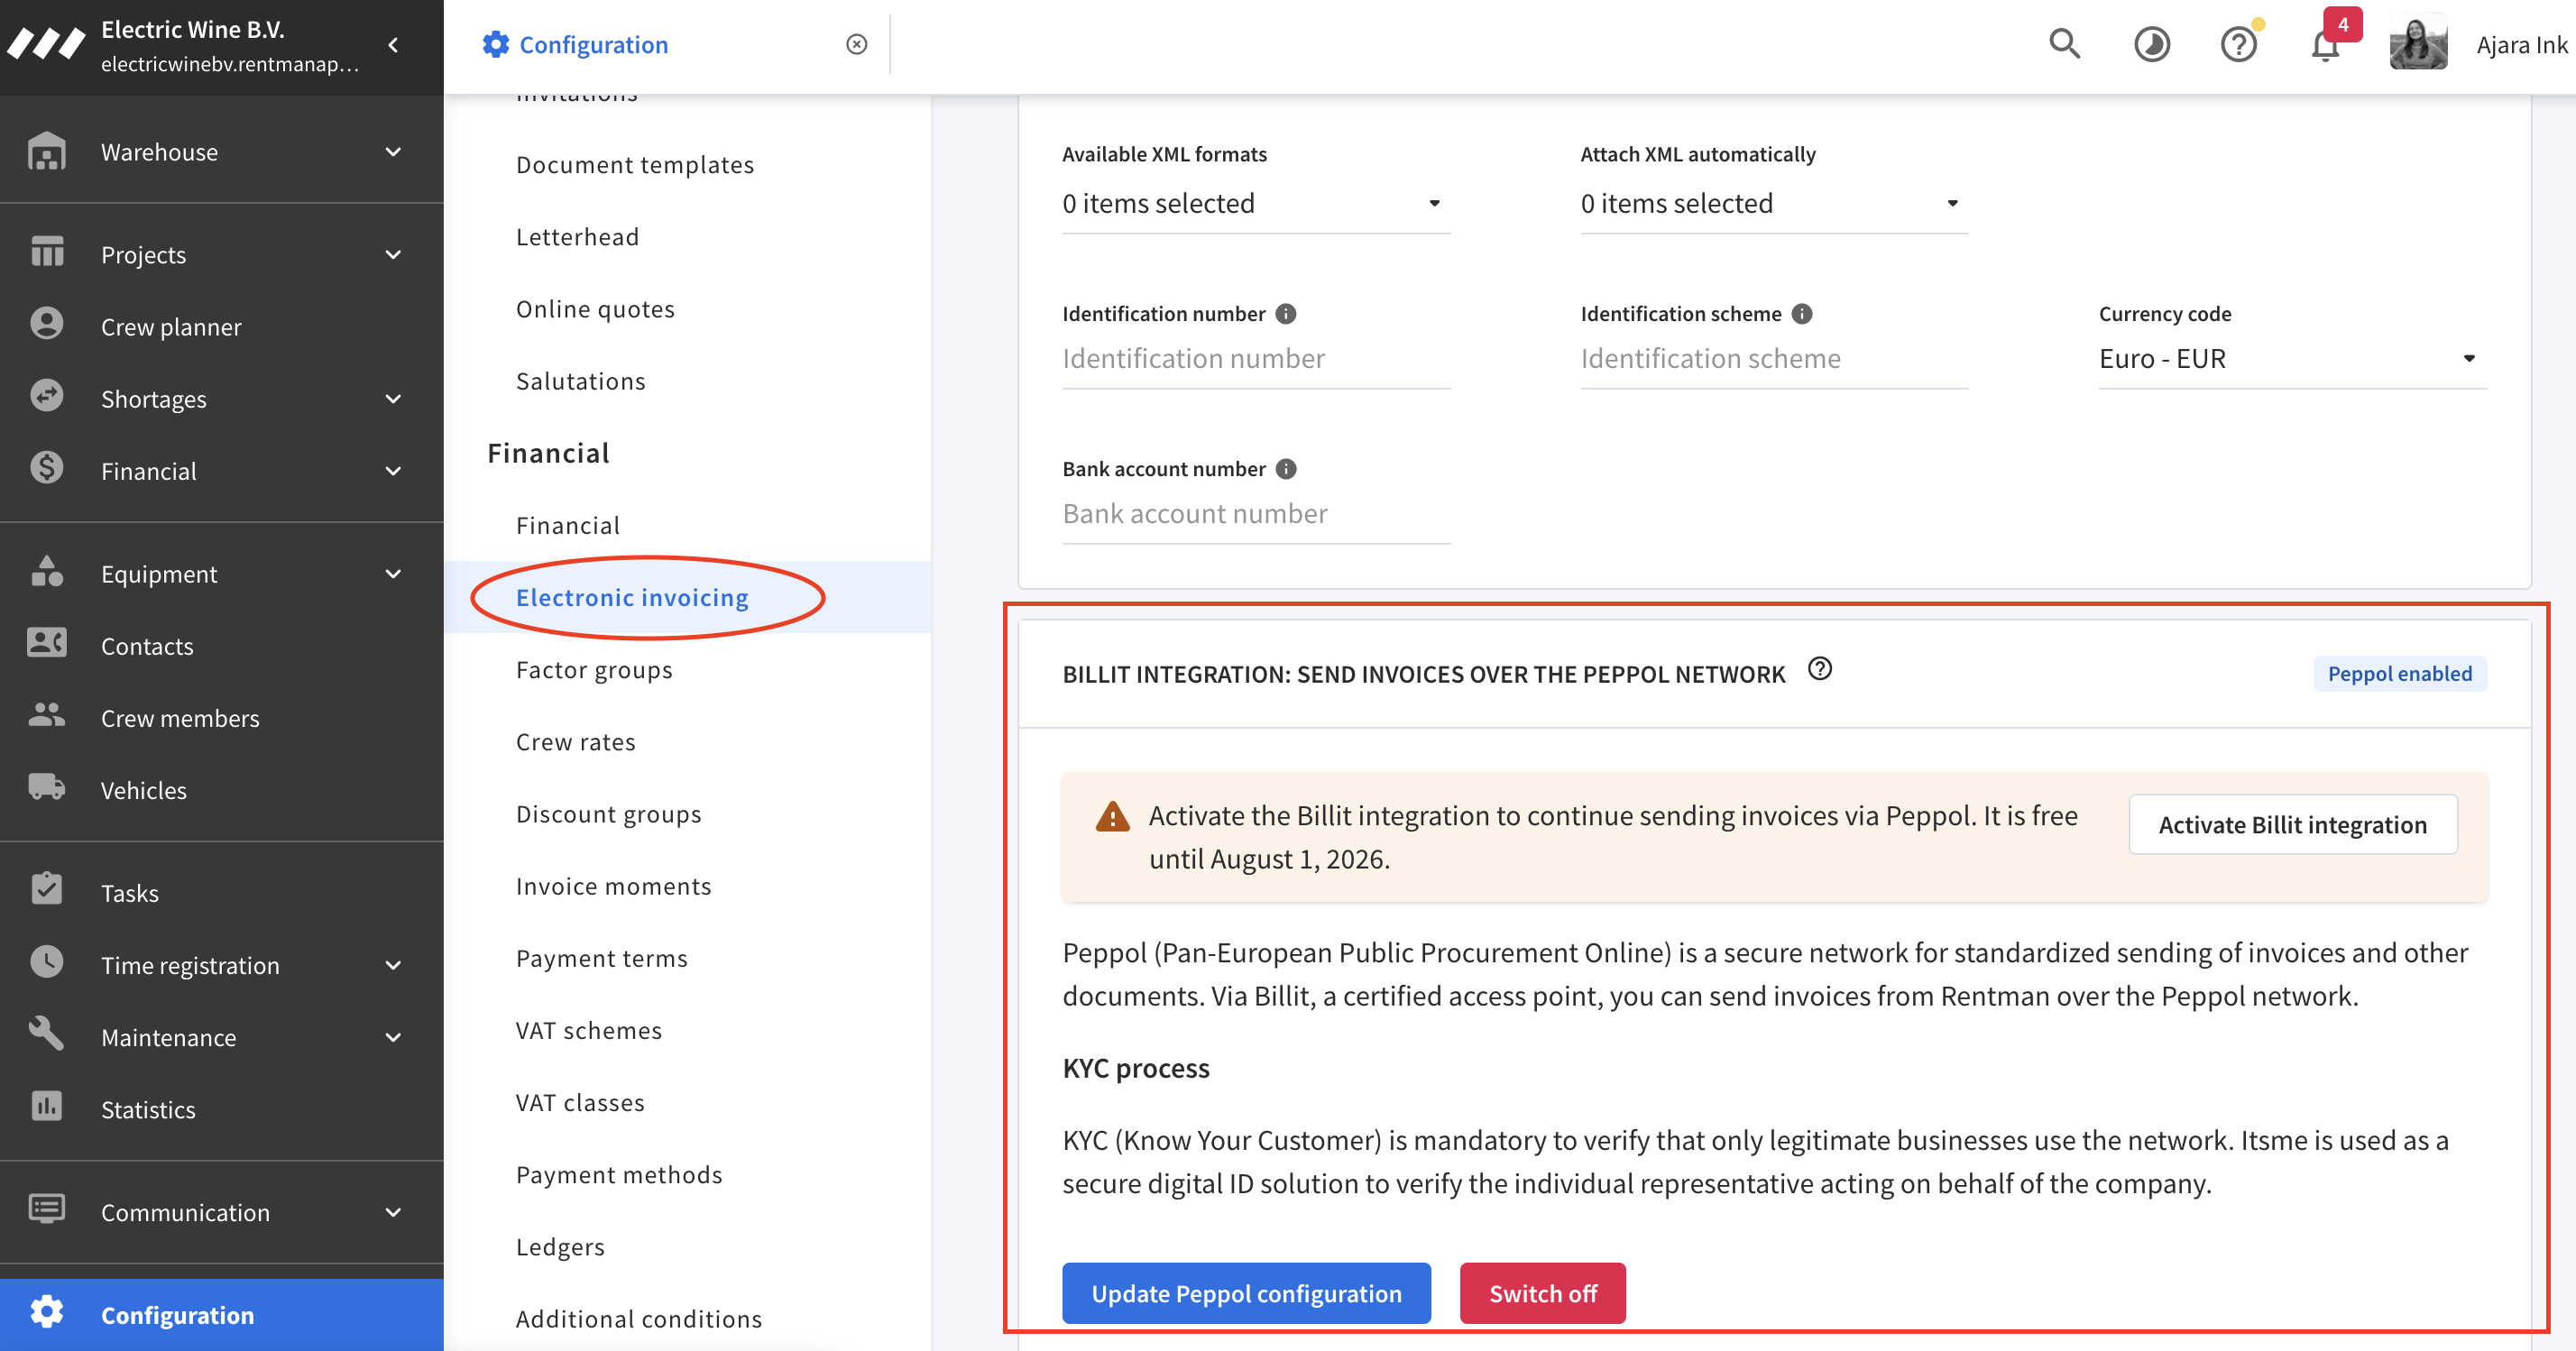This screenshot has height=1351, width=2576.
Task: Click the info icon beside Bank account number
Action: pos(1287,469)
